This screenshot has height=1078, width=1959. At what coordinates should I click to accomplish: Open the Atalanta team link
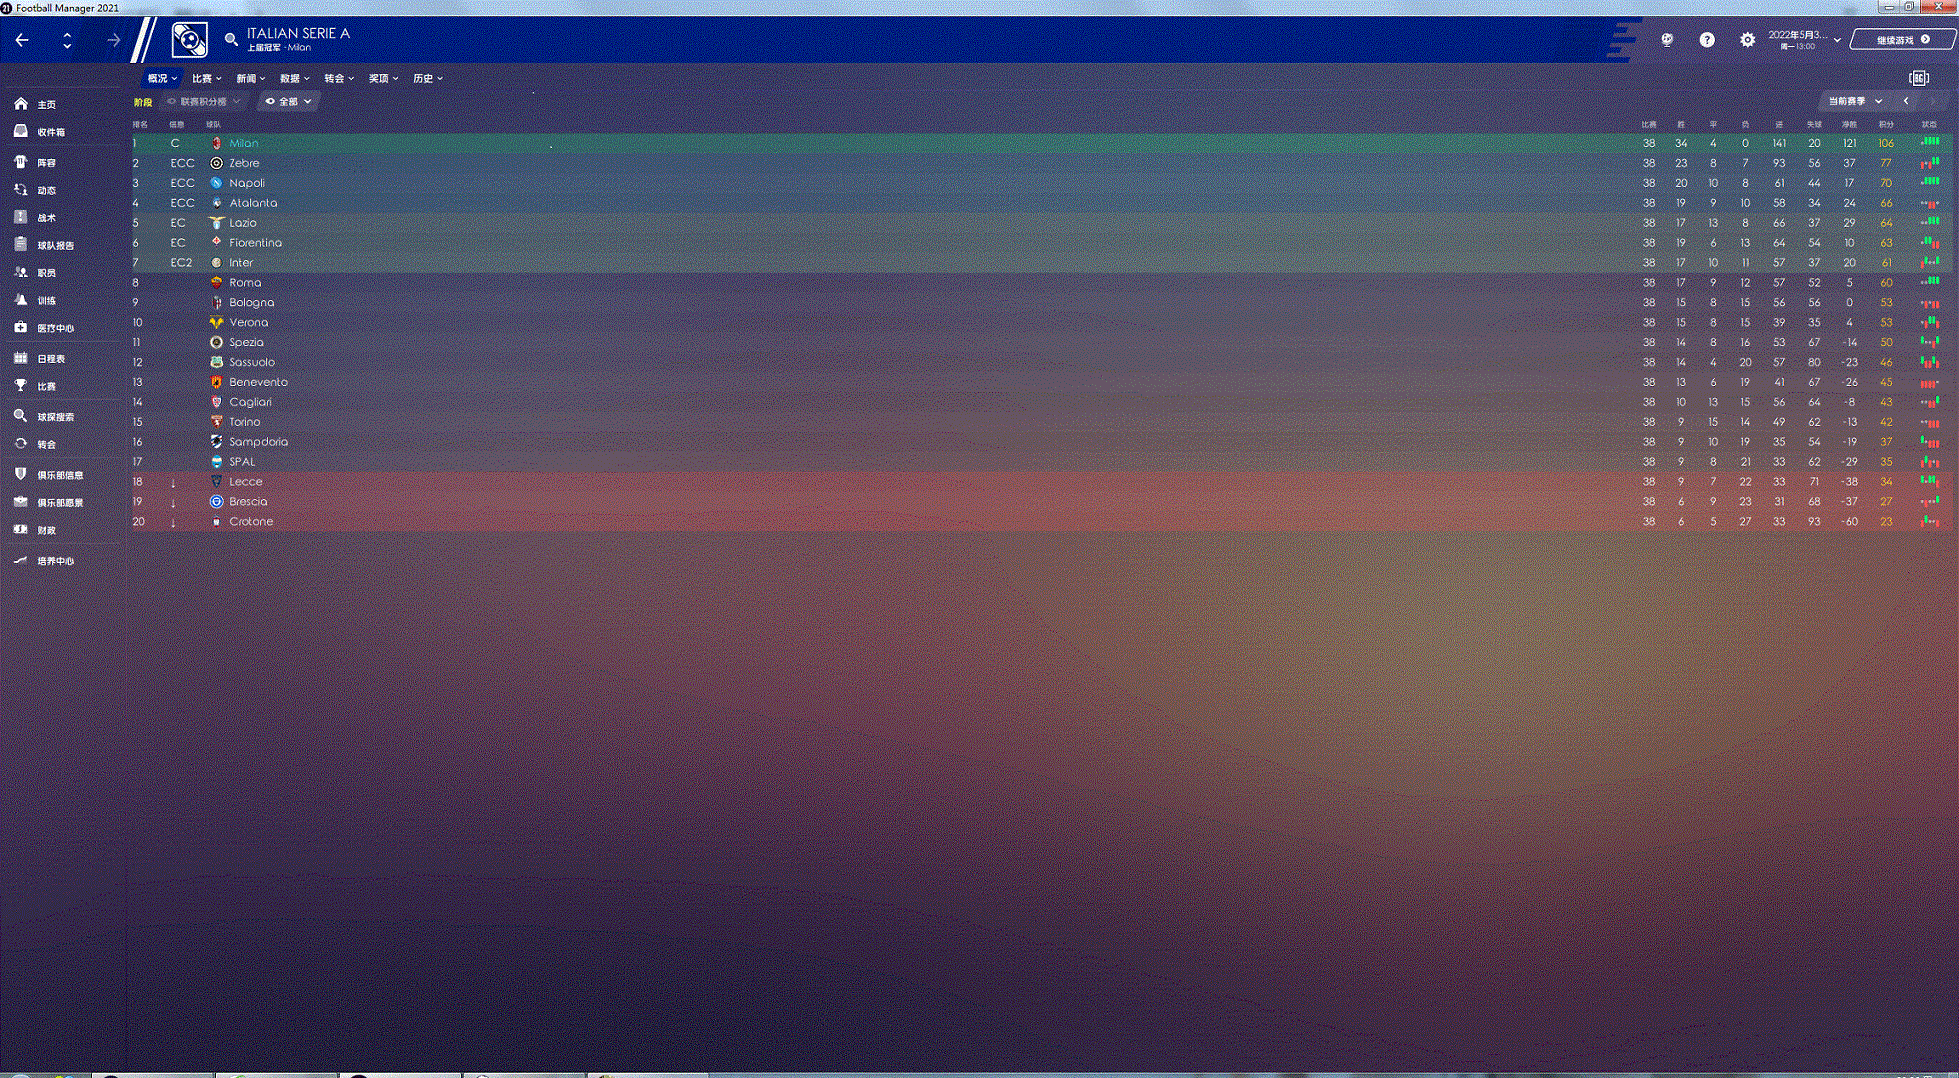(253, 203)
